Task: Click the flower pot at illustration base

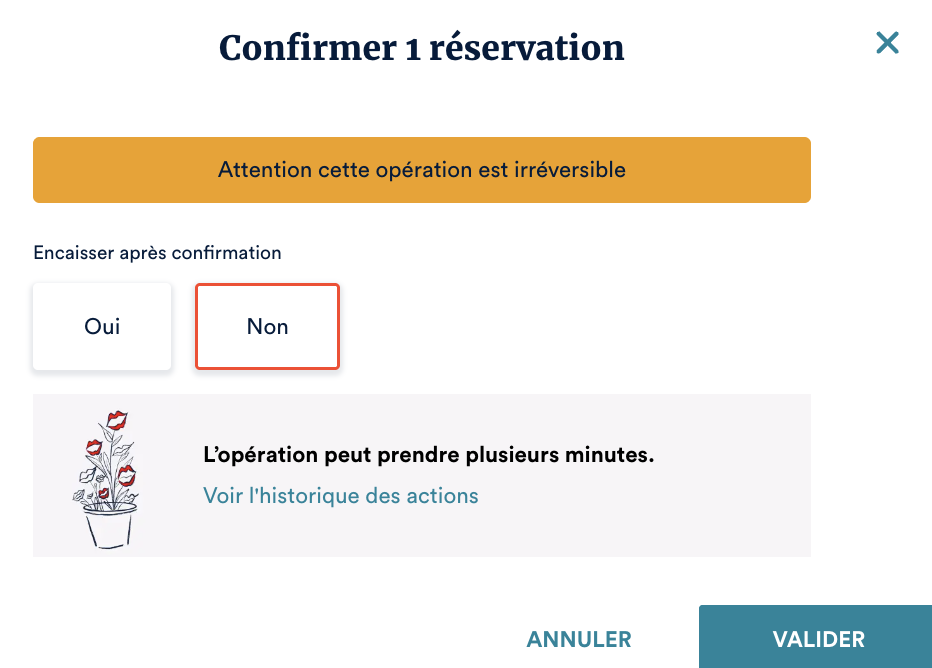Action: pos(109,524)
